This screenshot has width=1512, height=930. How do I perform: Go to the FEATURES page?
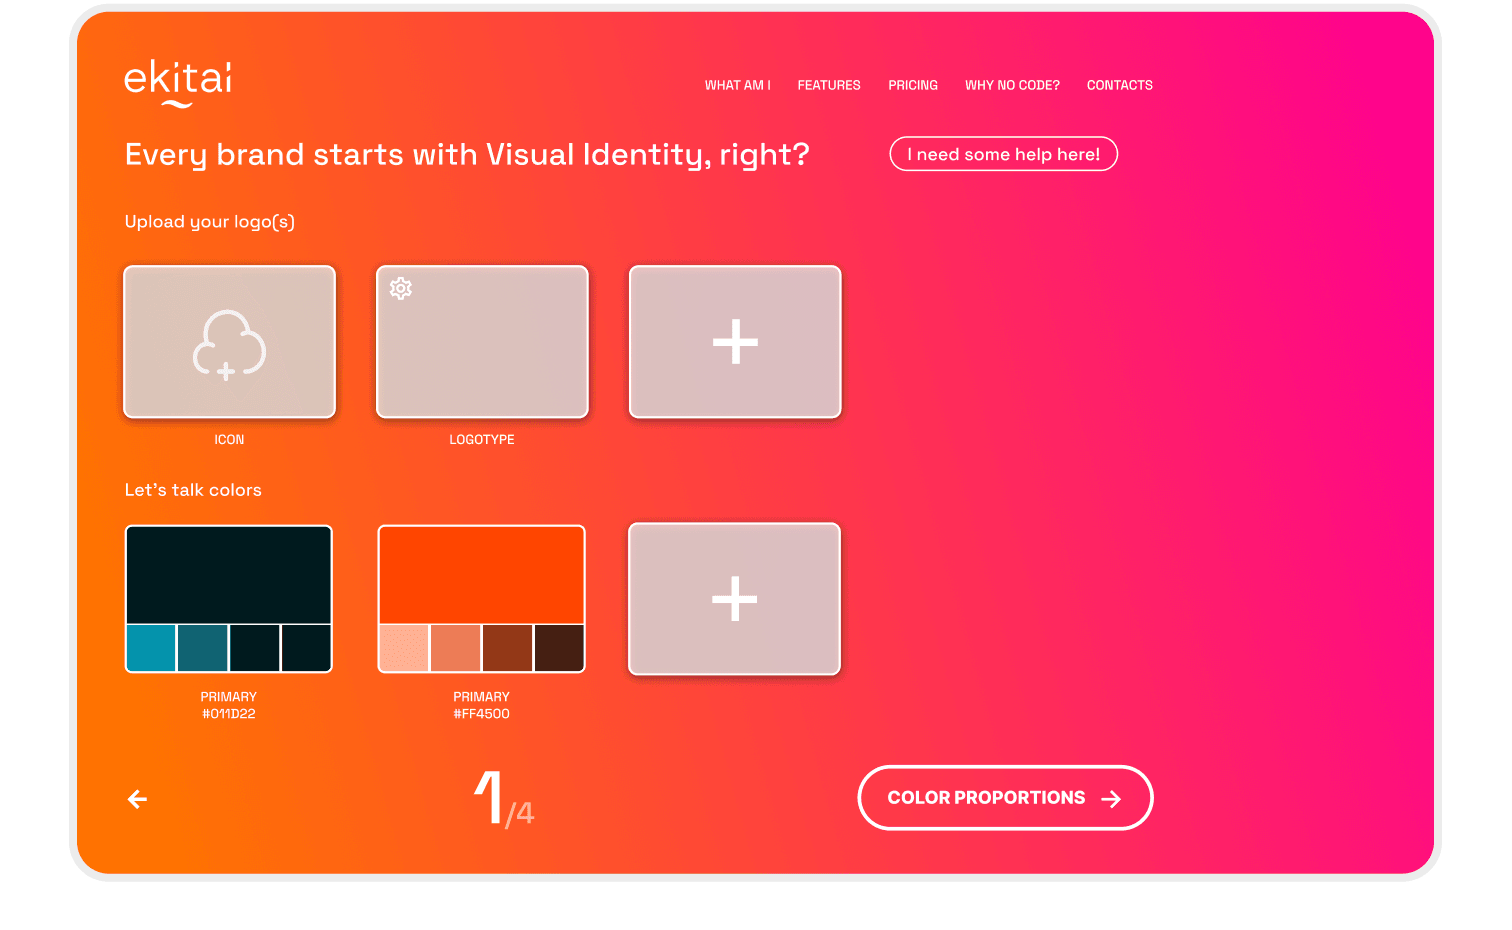click(x=828, y=86)
